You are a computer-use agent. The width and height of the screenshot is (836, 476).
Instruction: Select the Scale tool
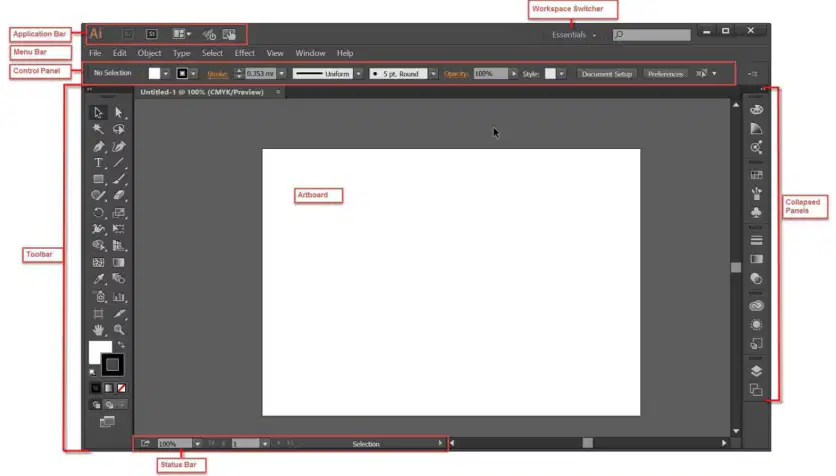point(118,213)
